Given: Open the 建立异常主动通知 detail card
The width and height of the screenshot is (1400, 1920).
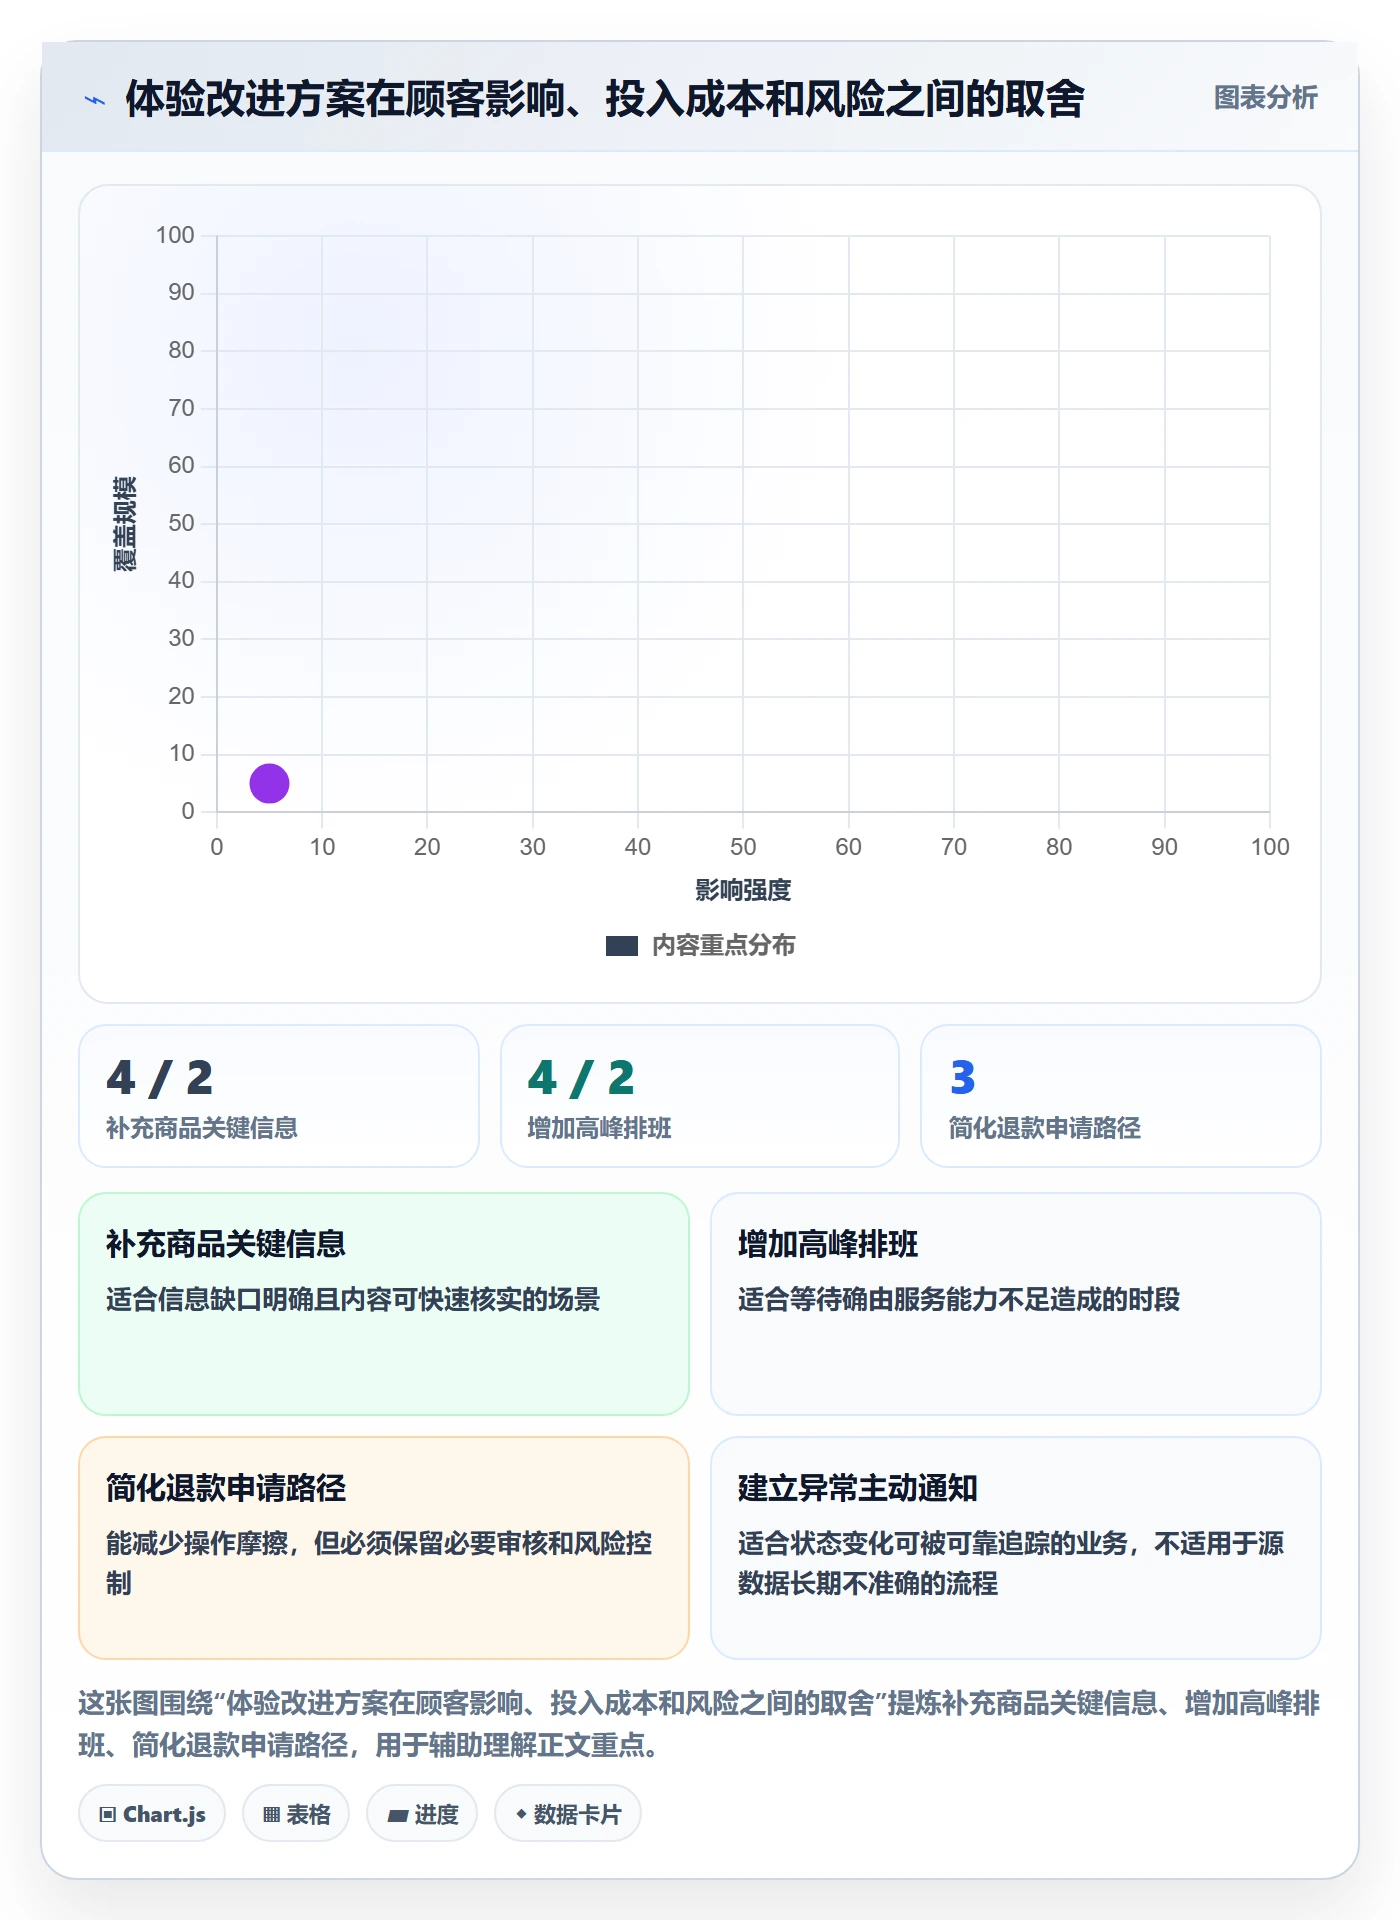Looking at the screenshot, I should 1016,1548.
